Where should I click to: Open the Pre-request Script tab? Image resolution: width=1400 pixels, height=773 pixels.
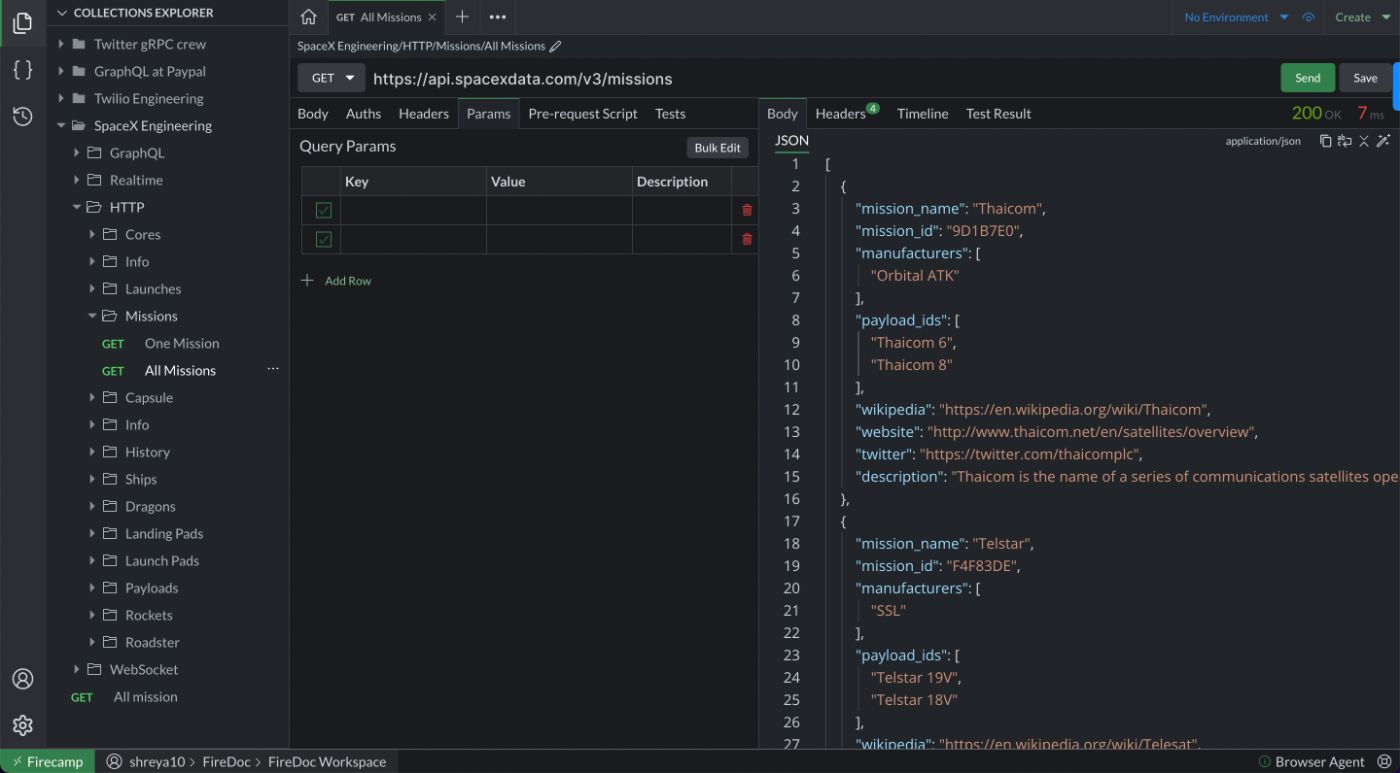click(x=582, y=113)
